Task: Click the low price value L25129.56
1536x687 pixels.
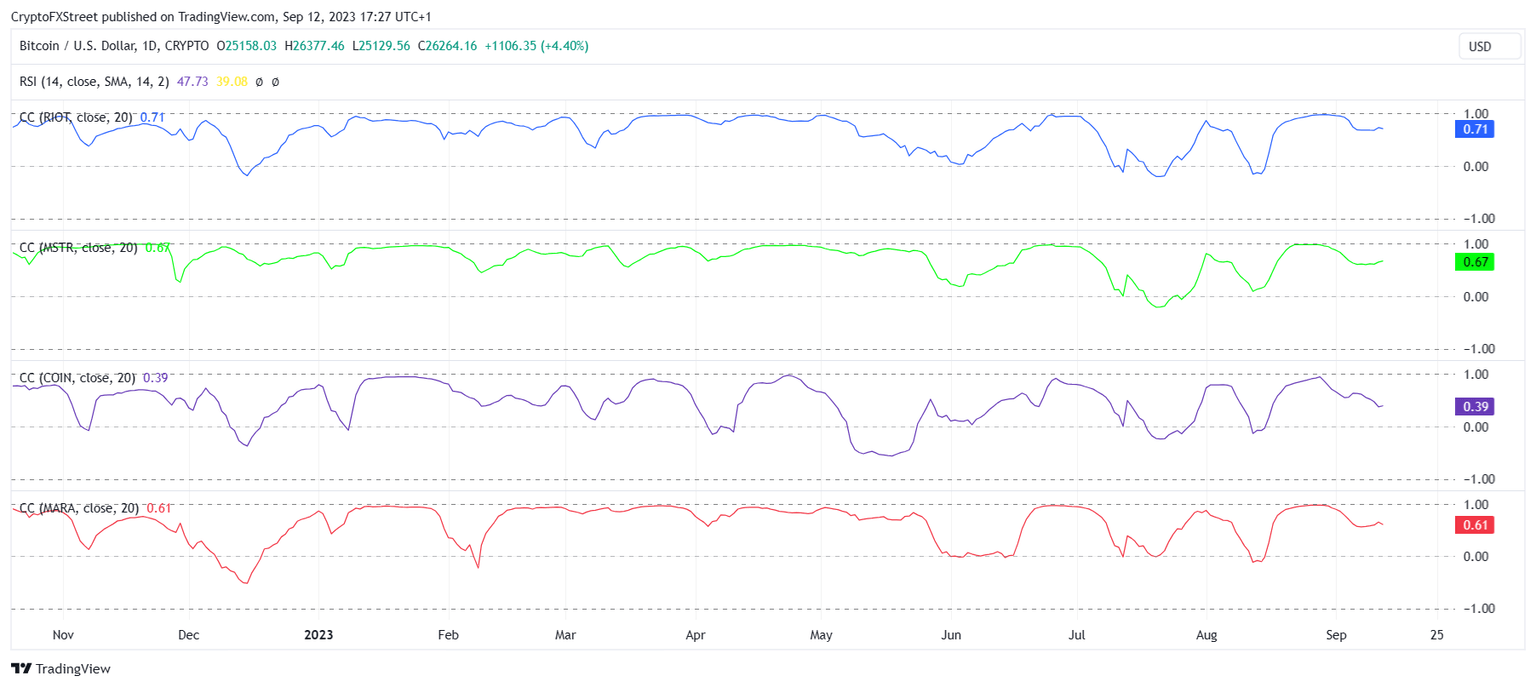Action: pyautogui.click(x=381, y=46)
